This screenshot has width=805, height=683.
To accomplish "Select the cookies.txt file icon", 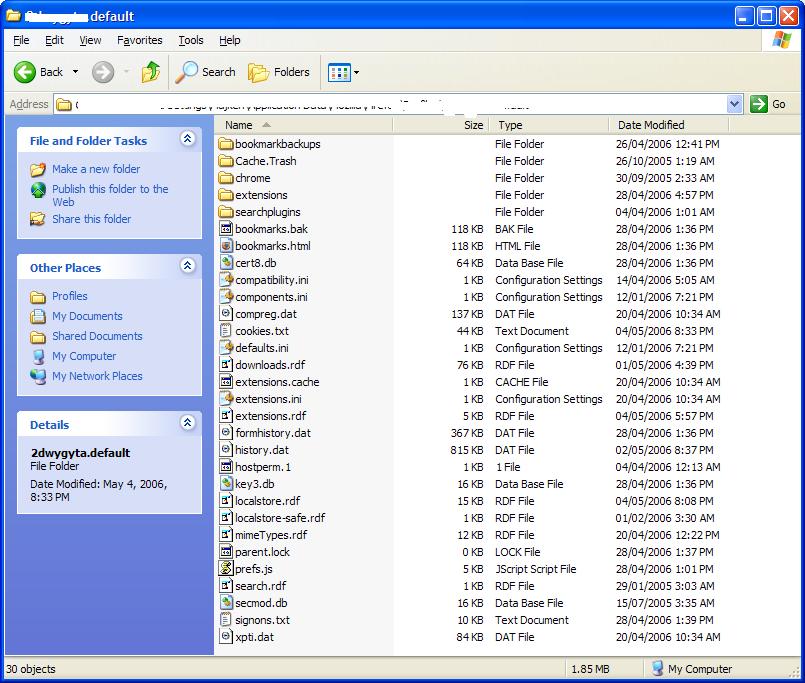I will 226,331.
